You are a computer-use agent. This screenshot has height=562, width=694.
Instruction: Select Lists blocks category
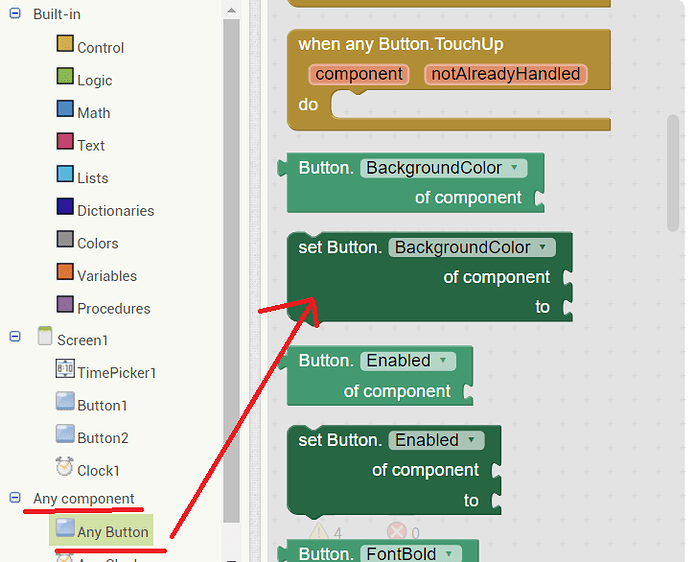pos(93,178)
